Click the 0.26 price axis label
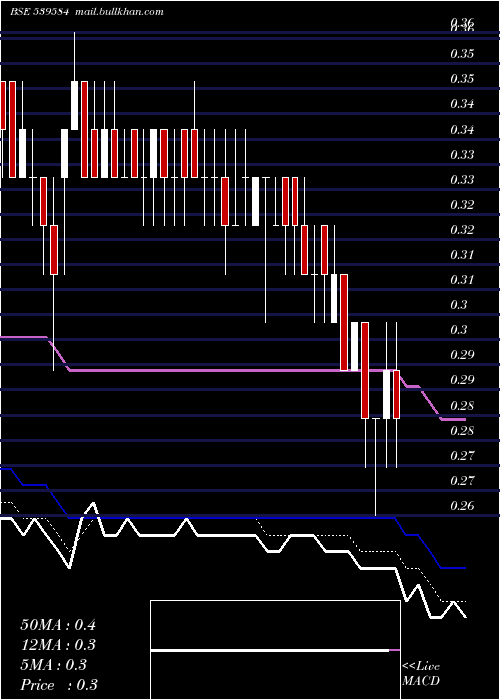 [461, 505]
